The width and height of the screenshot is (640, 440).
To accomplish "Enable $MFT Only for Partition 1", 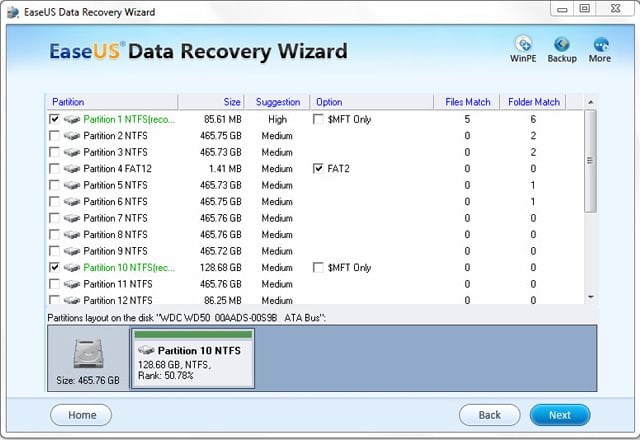I will 318,119.
